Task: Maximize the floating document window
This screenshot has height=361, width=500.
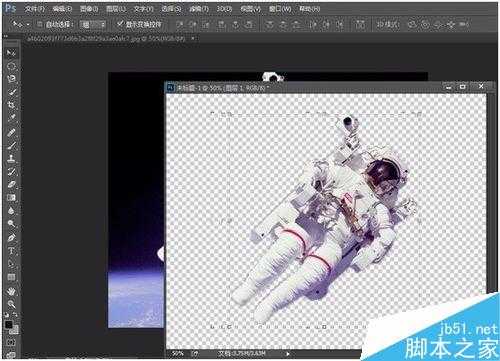Action: click(x=463, y=87)
